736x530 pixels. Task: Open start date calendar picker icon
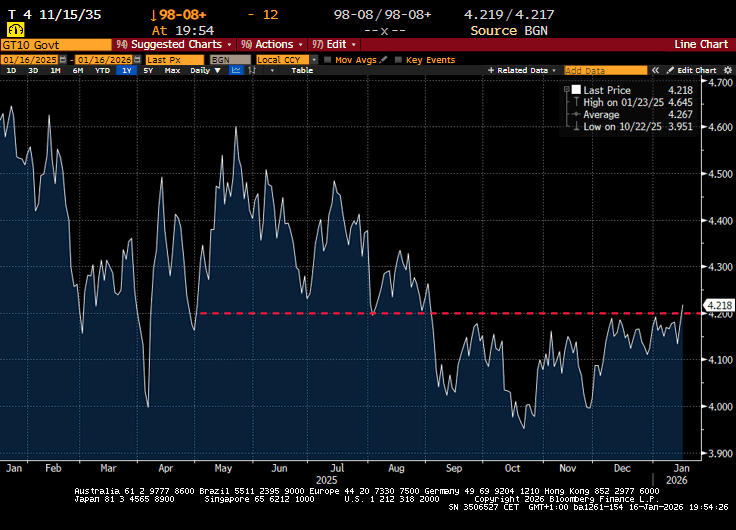(x=63, y=59)
